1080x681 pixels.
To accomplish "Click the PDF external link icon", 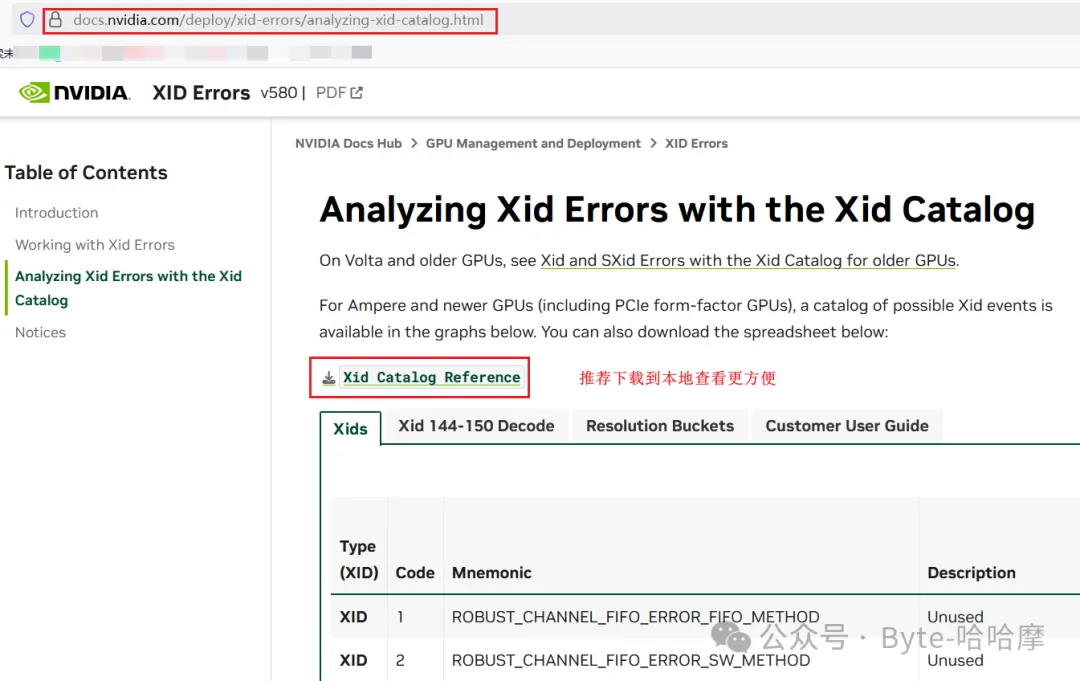I will (x=356, y=93).
